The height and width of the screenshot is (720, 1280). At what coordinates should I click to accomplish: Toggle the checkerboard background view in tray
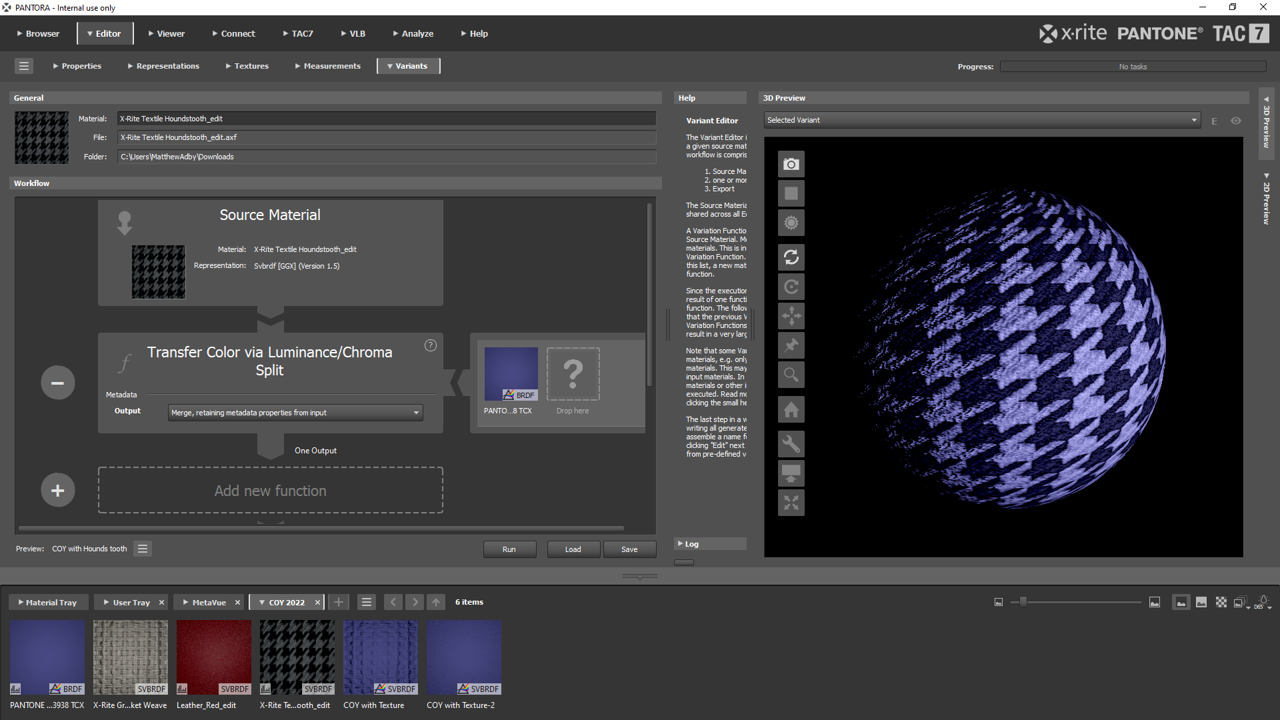(1221, 602)
